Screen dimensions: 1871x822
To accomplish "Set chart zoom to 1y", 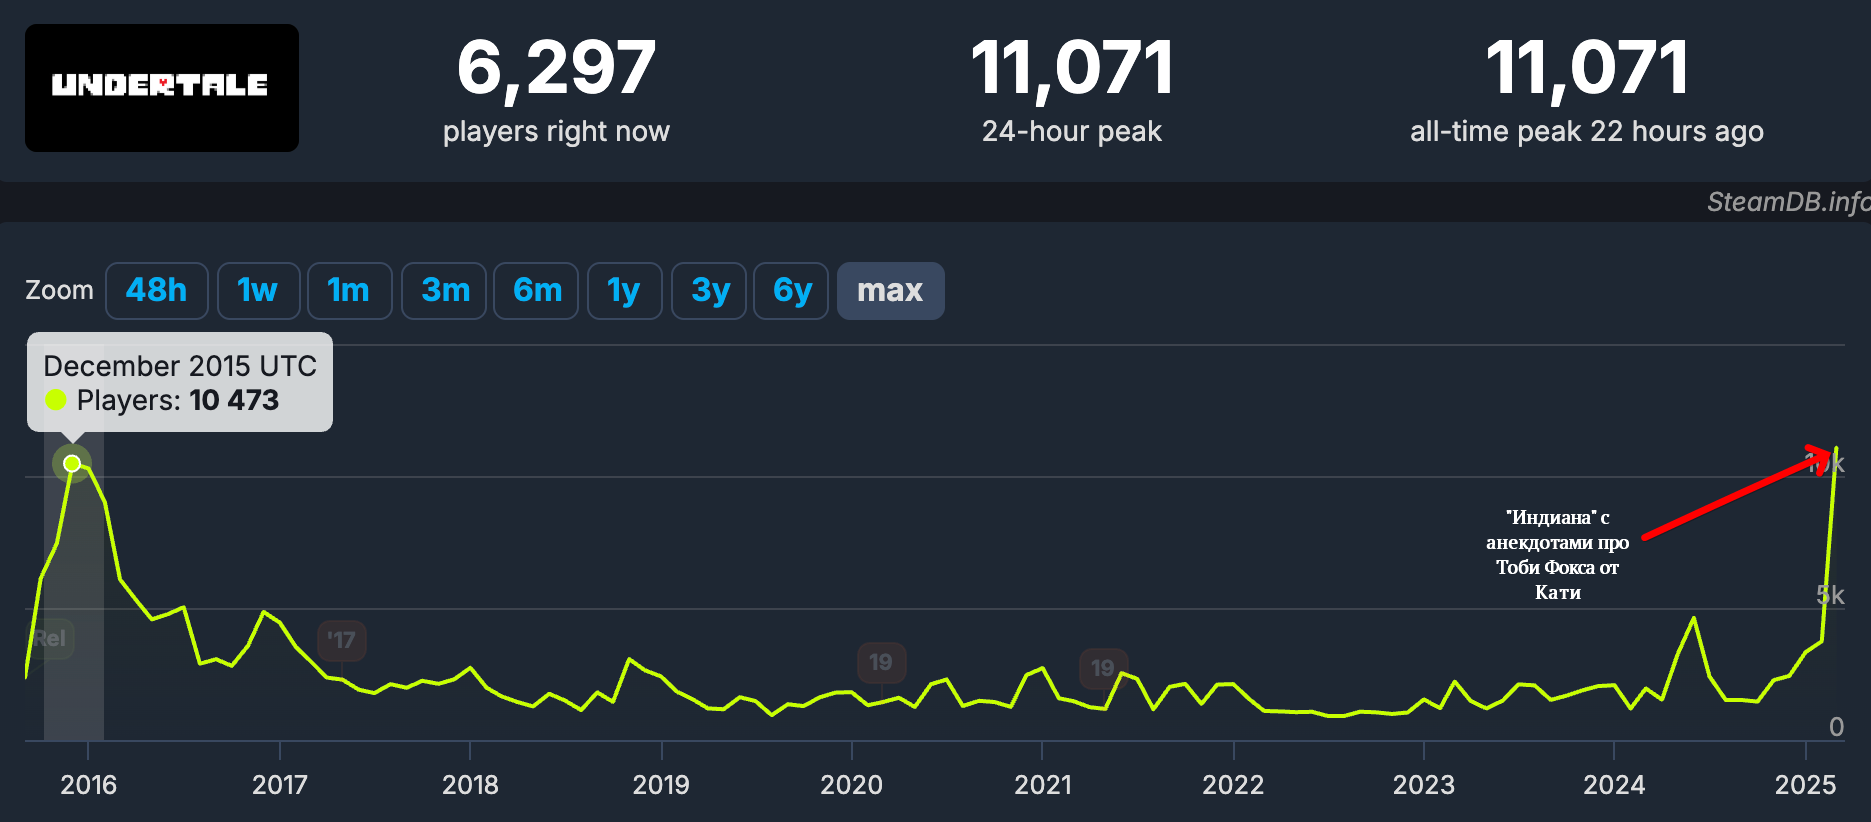I will pos(624,291).
